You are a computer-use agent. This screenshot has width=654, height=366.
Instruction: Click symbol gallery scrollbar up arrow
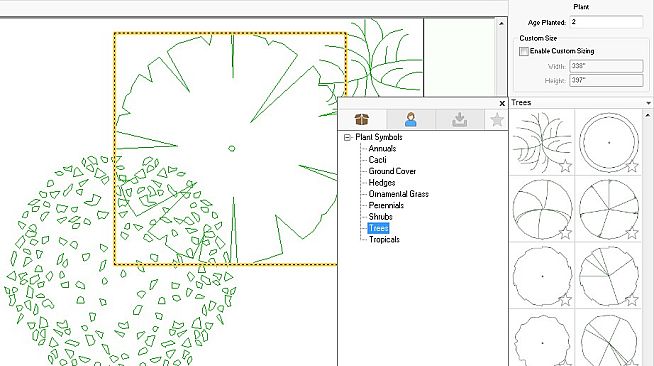[648, 115]
